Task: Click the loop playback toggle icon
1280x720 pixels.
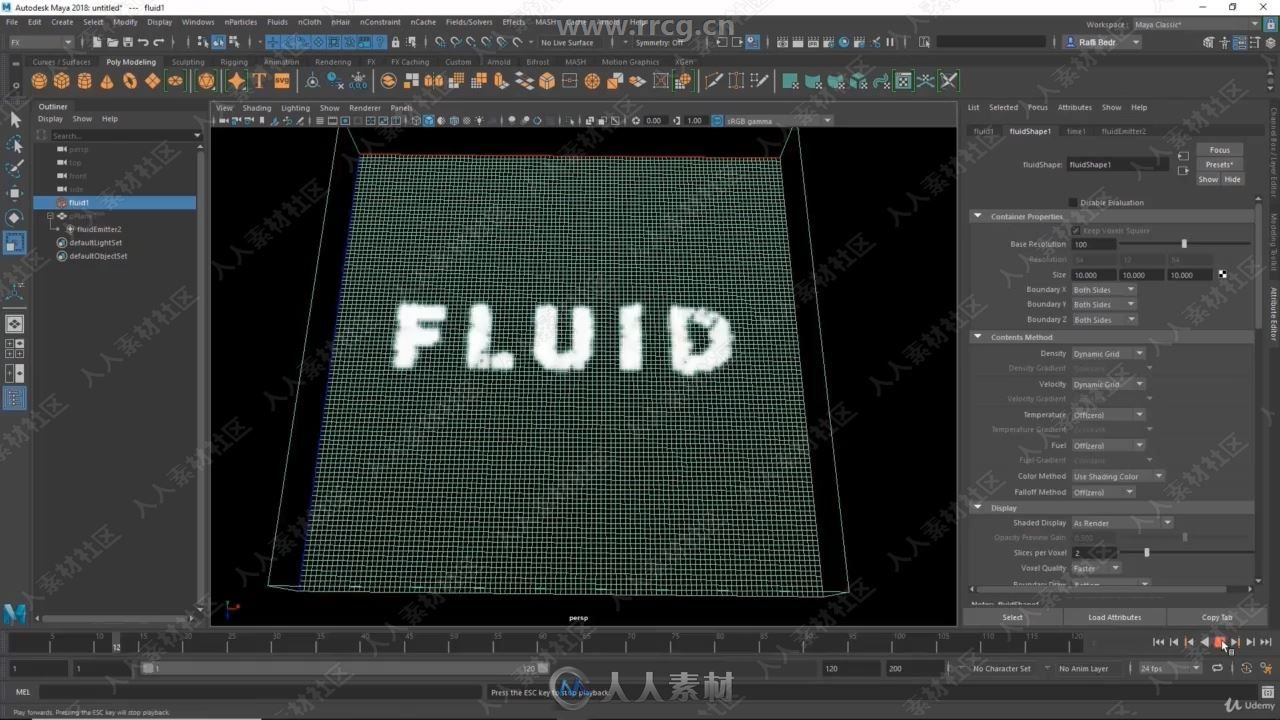Action: (x=1217, y=668)
